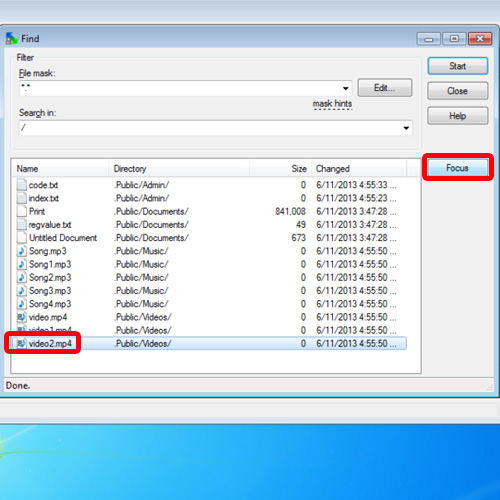The width and height of the screenshot is (500, 500).
Task: Select the code.txt file name
Action: (x=43, y=185)
